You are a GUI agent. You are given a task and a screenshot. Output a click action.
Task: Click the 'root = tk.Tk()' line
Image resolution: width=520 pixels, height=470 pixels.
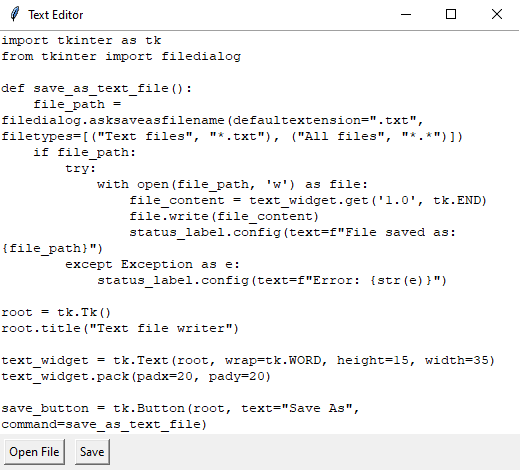(x=56, y=312)
